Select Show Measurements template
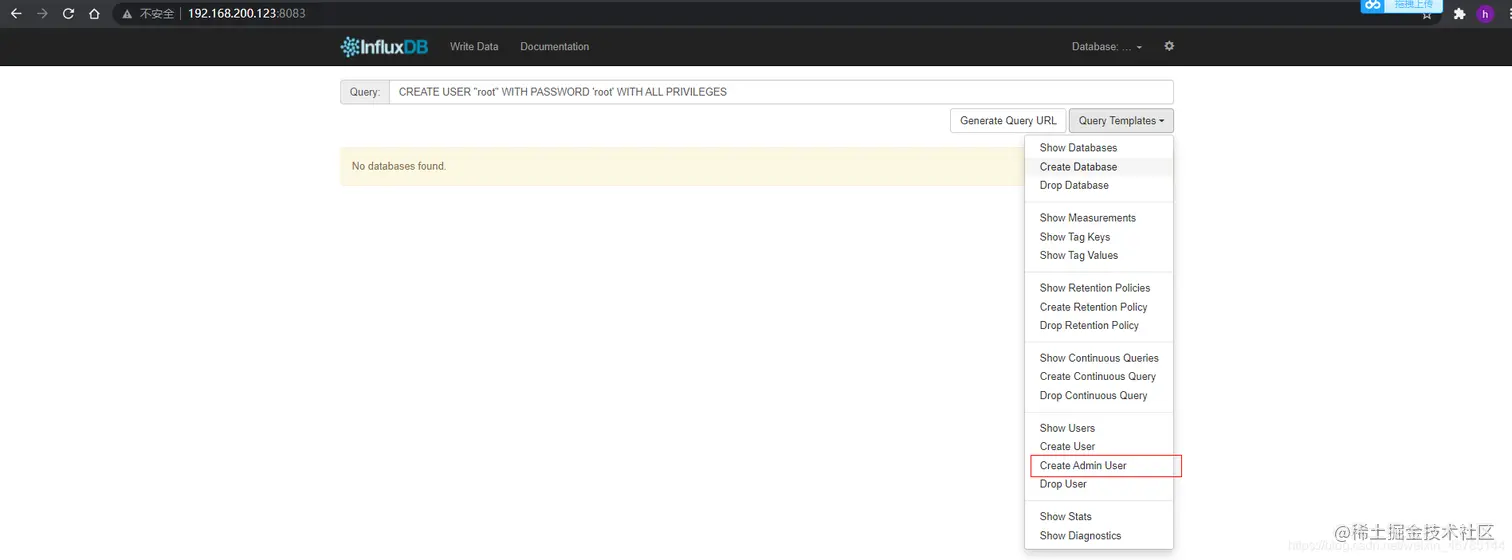This screenshot has height=560, width=1512. pyautogui.click(x=1099, y=218)
